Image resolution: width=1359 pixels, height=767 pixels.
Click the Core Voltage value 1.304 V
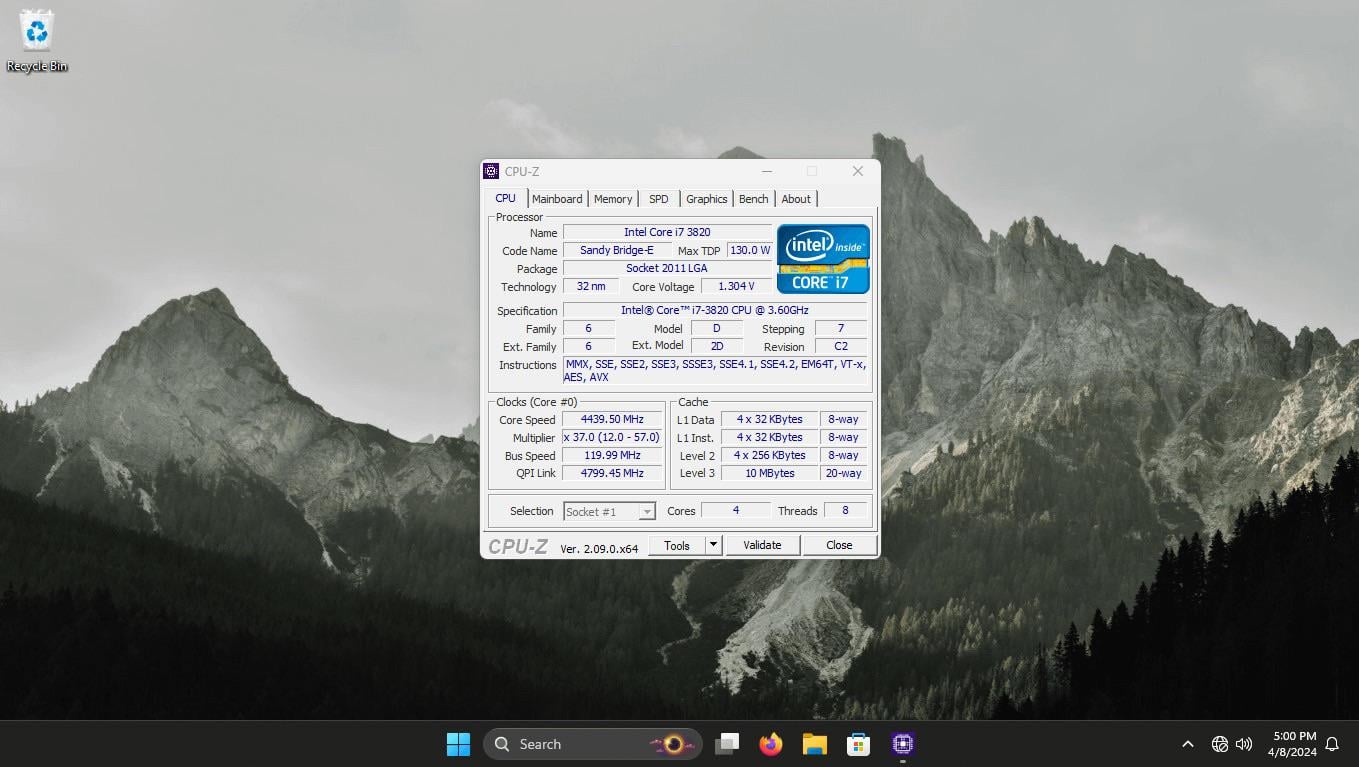coord(736,286)
